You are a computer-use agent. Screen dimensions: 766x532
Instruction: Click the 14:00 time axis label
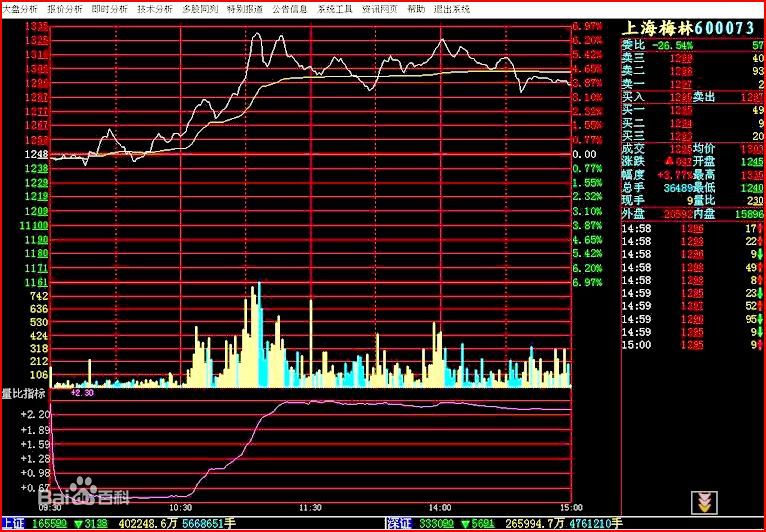point(441,508)
